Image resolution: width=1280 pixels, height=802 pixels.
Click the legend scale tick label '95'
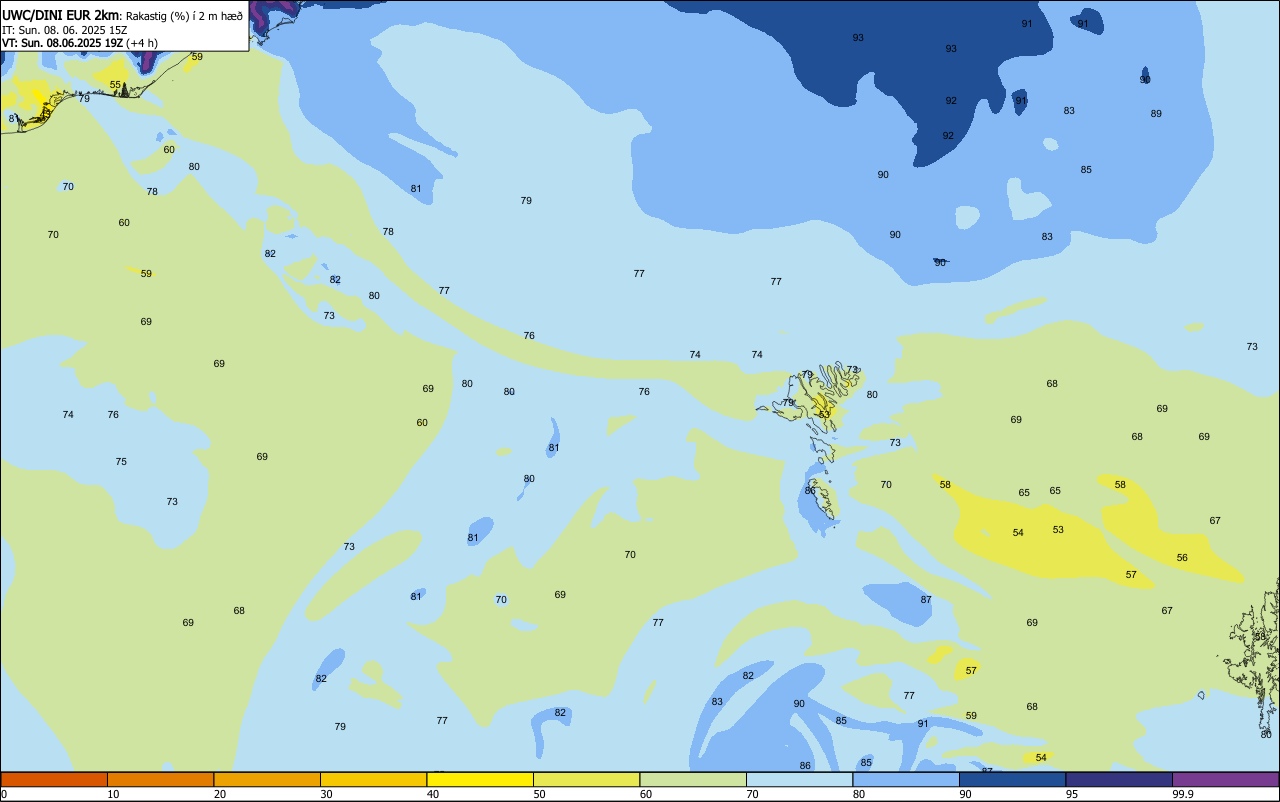(x=1072, y=794)
